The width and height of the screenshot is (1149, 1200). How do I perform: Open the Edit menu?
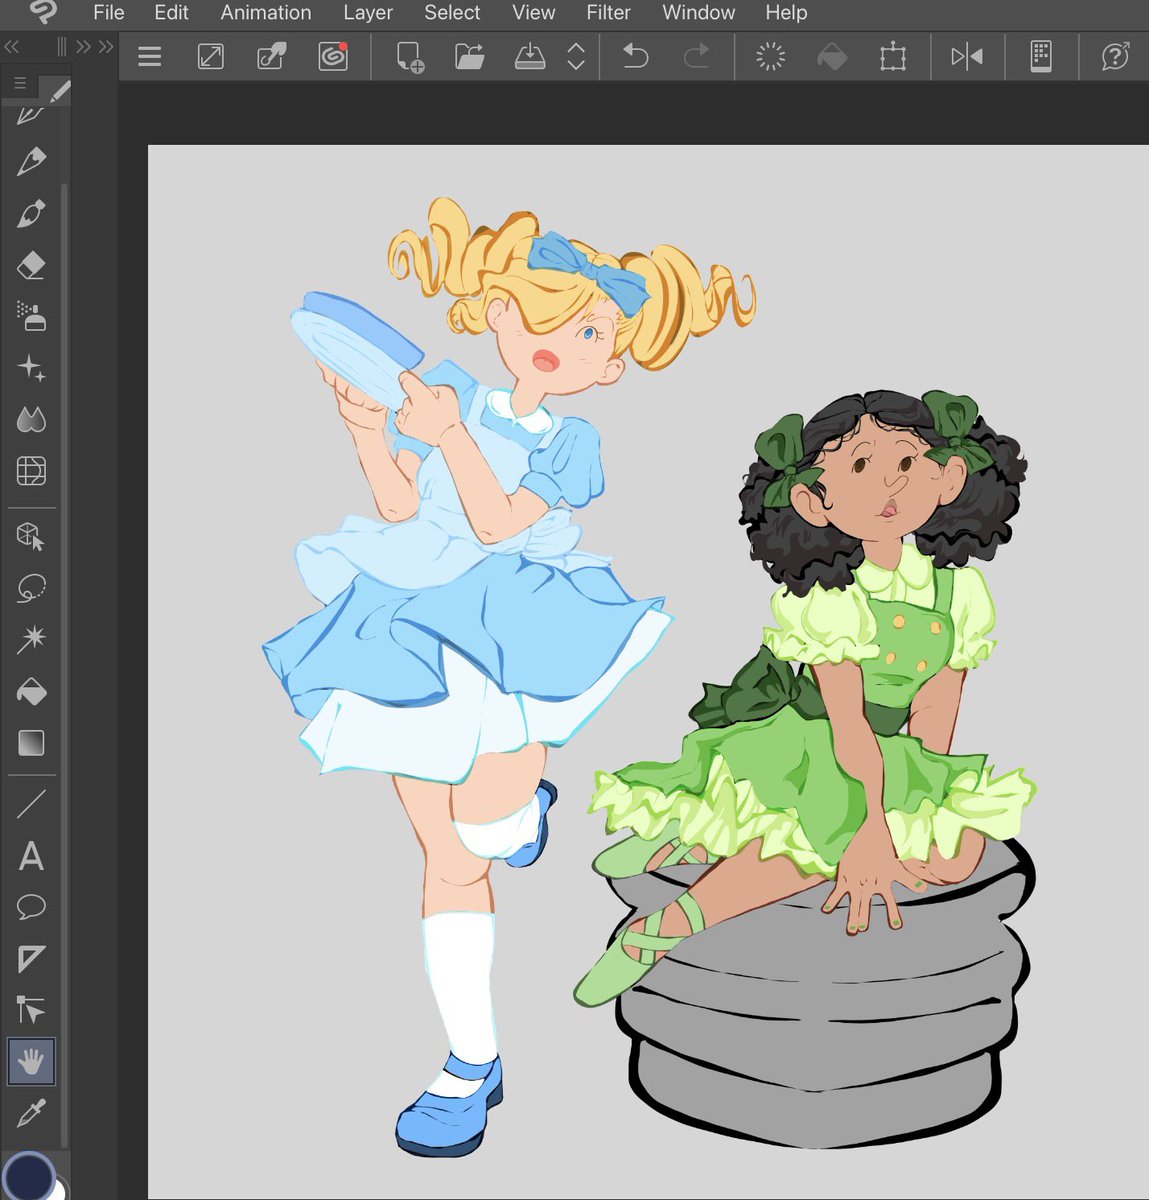tap(171, 13)
